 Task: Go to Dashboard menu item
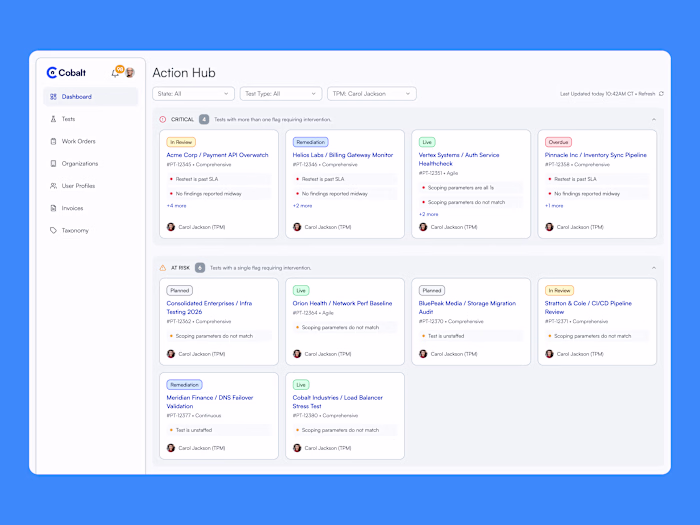91,96
